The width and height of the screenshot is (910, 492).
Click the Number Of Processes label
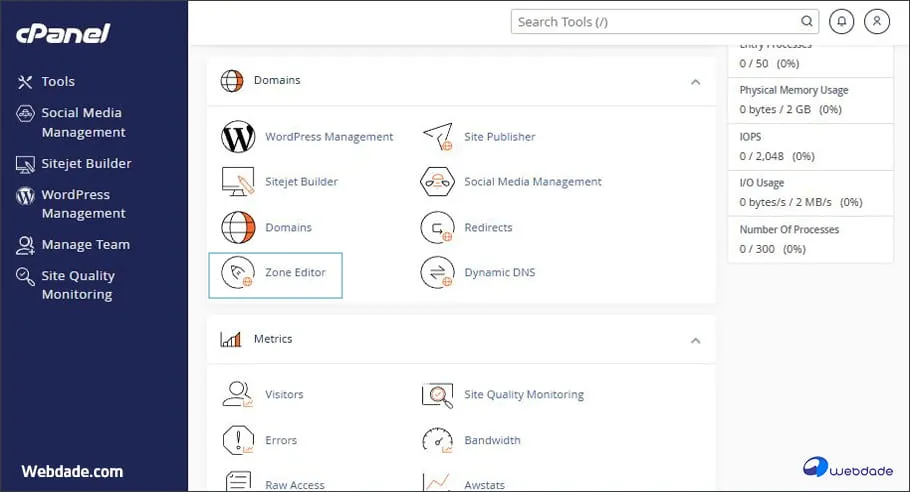pyautogui.click(x=789, y=230)
